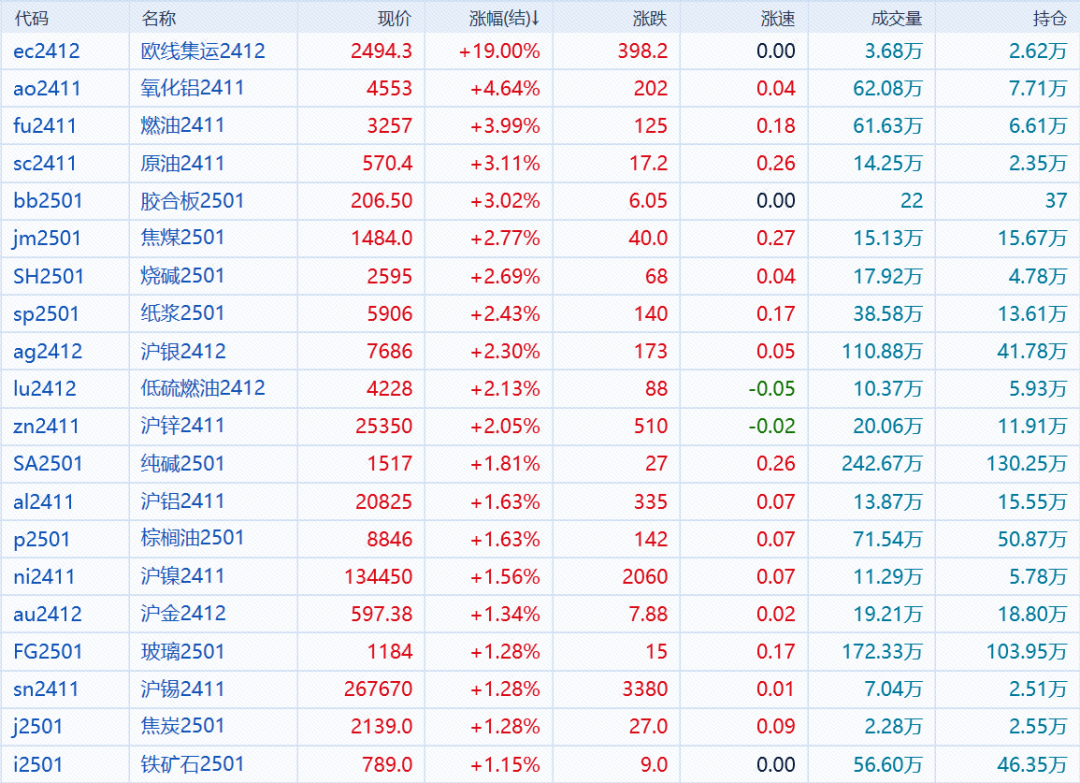Select the 沪锌2411 contract name
The width and height of the screenshot is (1080, 783).
click(x=183, y=426)
